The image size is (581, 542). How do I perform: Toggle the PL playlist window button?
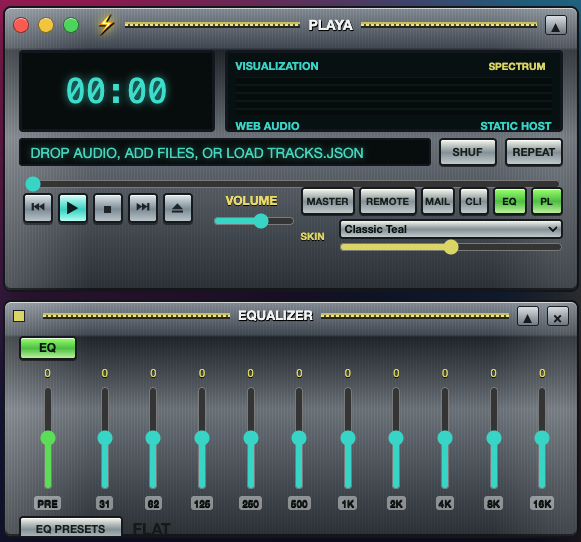coord(547,201)
